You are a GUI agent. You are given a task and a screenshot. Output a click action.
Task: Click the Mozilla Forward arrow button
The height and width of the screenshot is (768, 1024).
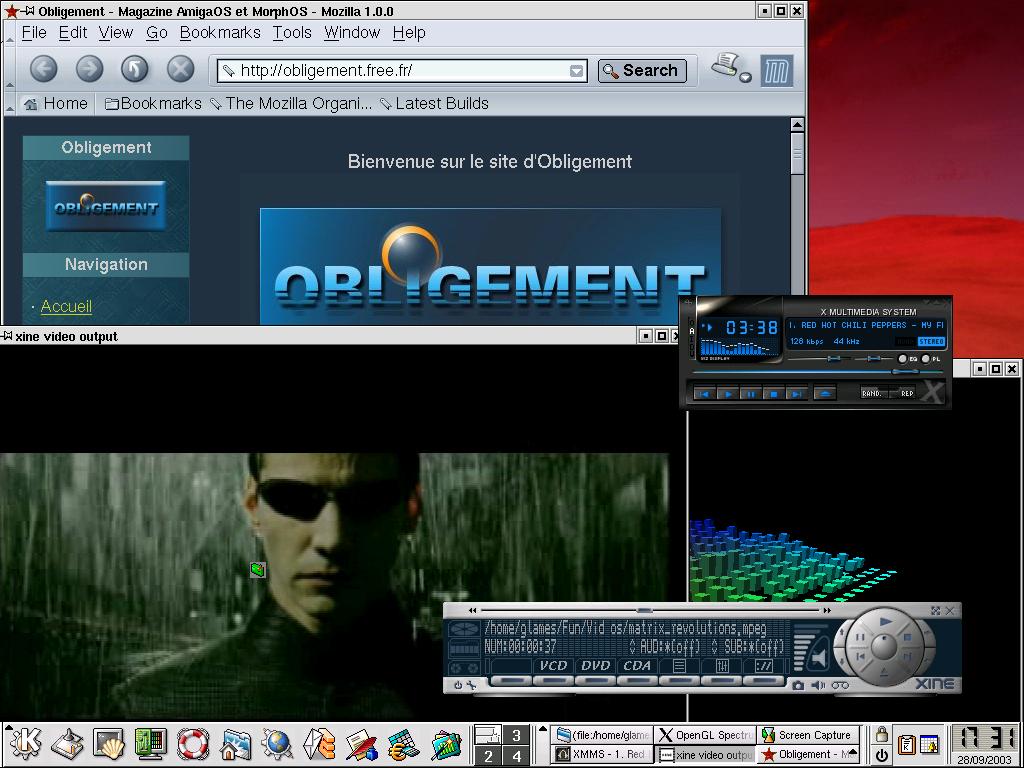(89, 69)
